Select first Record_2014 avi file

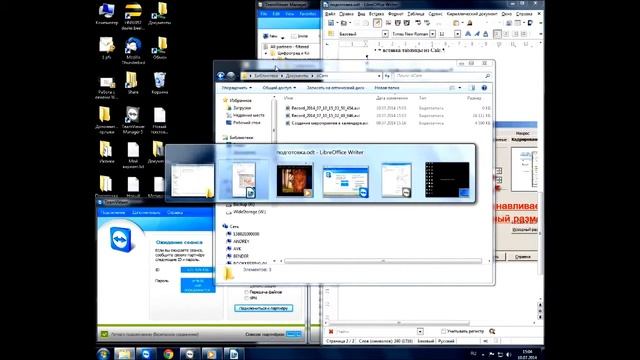point(322,108)
